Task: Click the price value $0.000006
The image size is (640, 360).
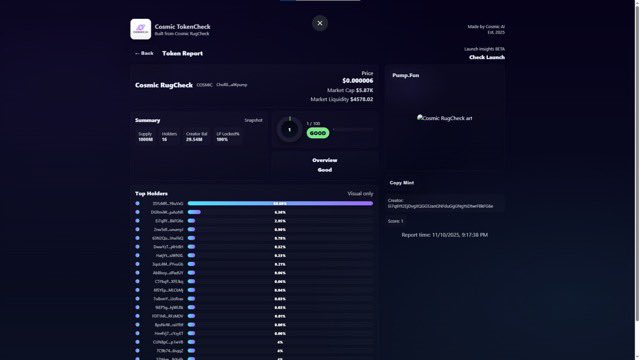Action: pyautogui.click(x=358, y=81)
